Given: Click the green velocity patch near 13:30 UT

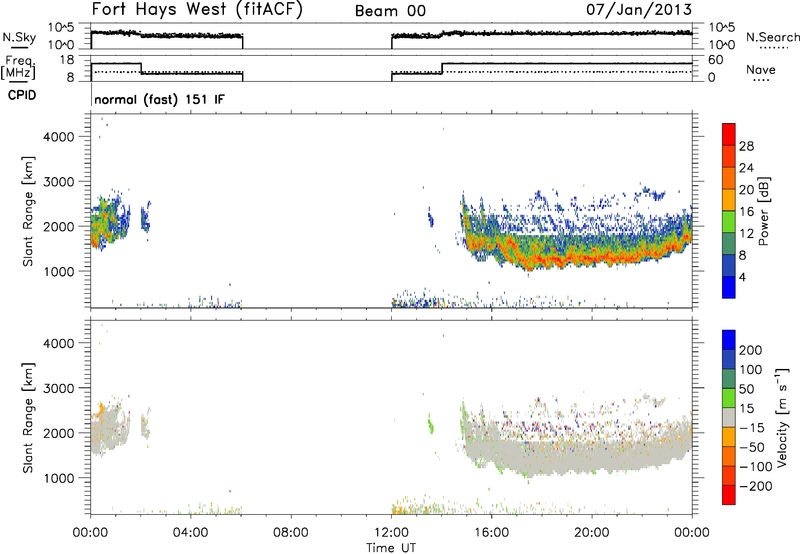Looking at the screenshot, I should coord(430,424).
